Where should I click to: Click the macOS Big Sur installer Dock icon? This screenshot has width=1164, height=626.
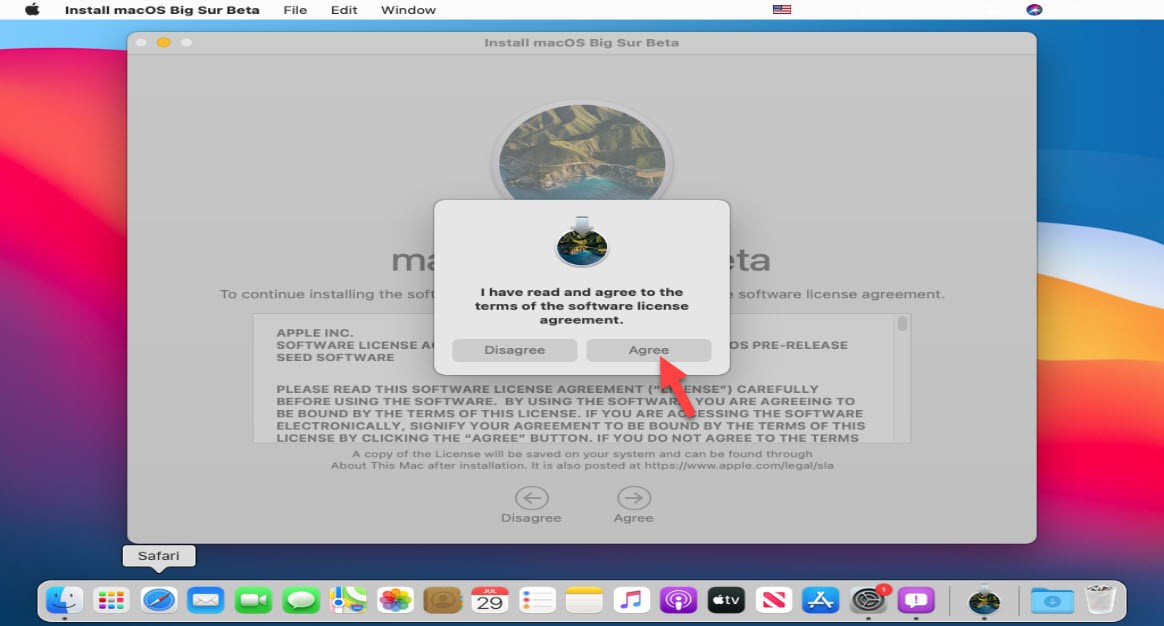984,600
